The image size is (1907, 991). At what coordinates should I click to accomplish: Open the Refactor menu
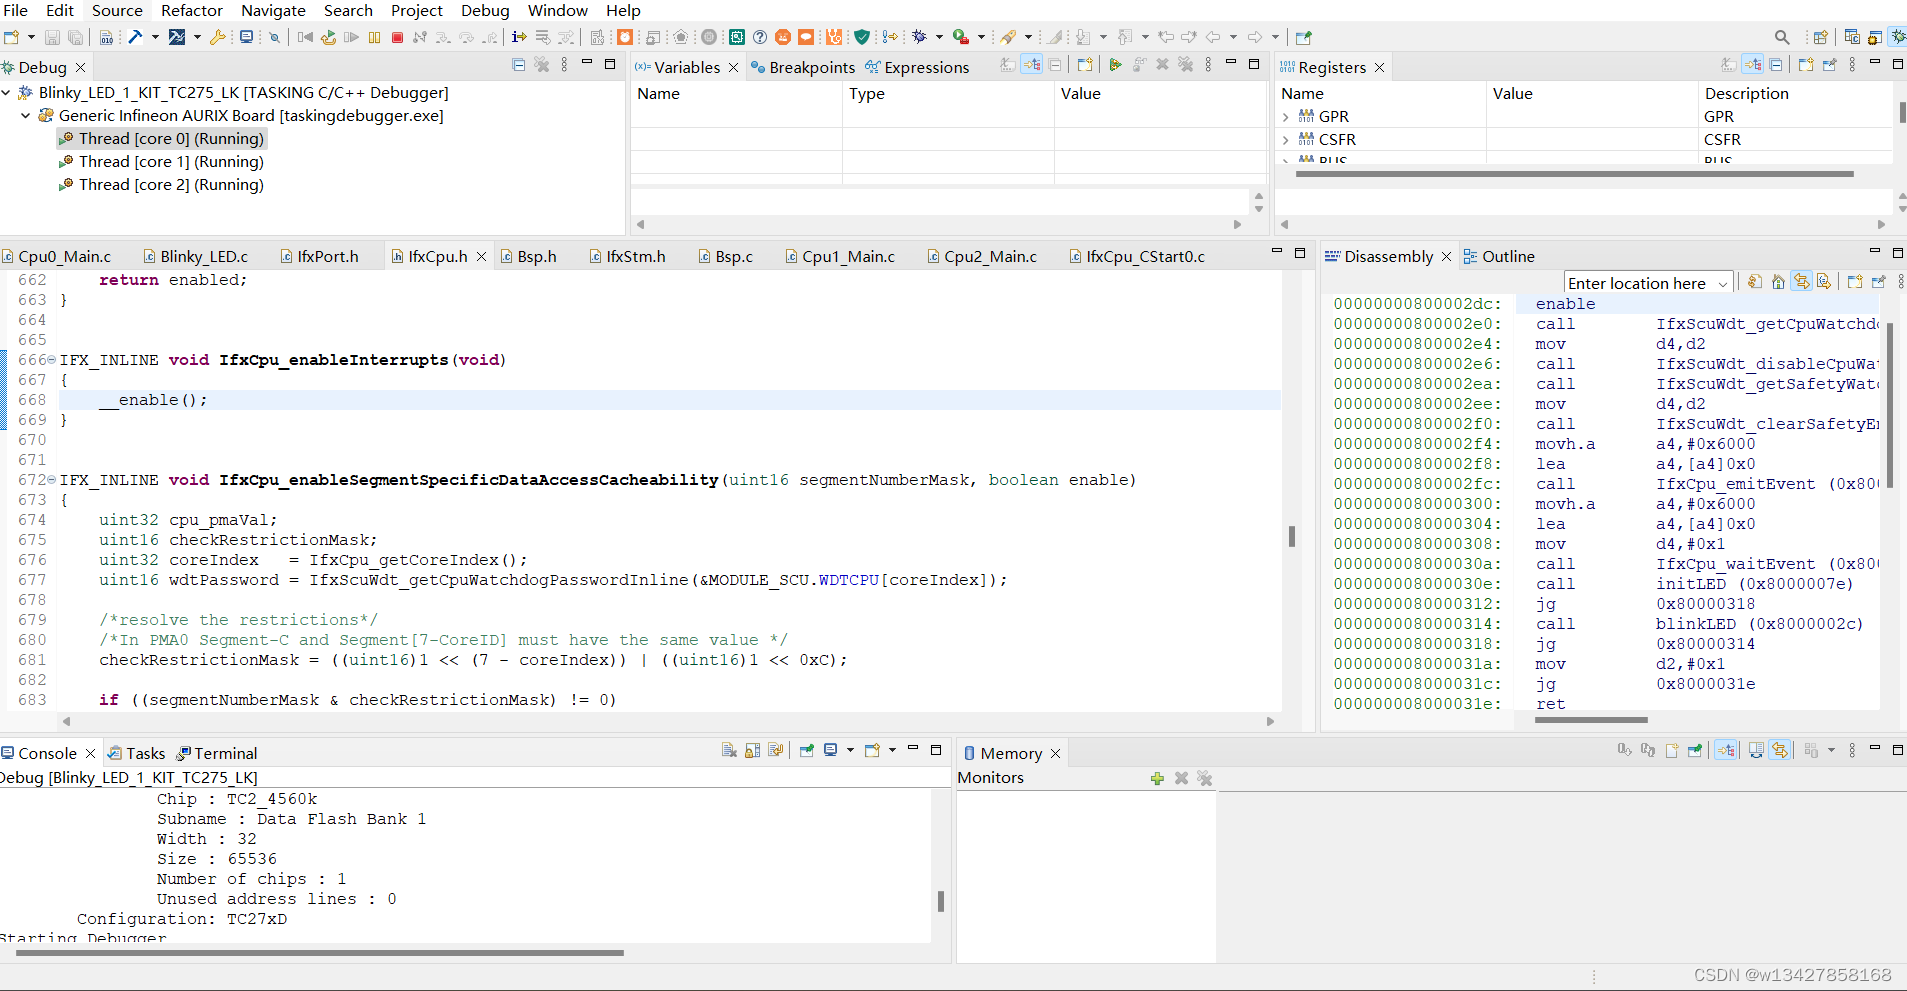192,10
